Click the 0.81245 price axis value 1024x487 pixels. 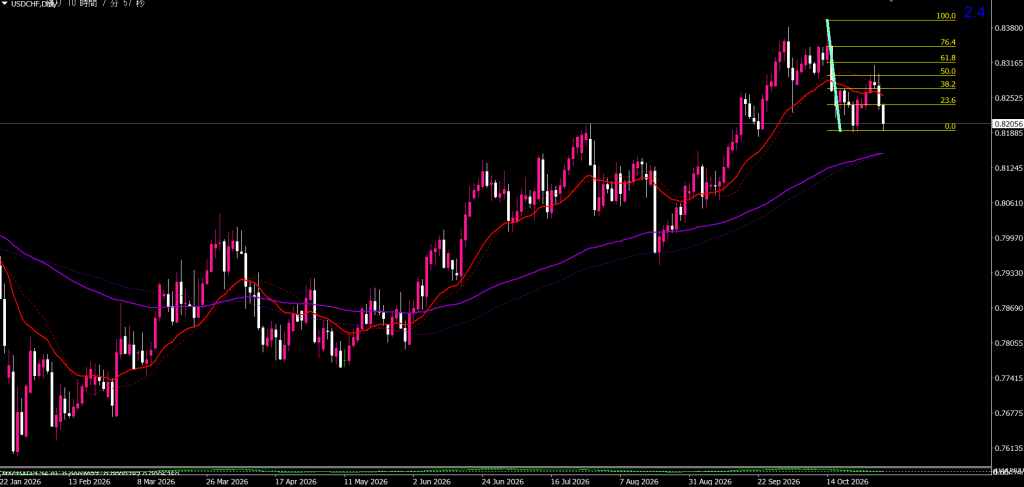[x=1006, y=168]
